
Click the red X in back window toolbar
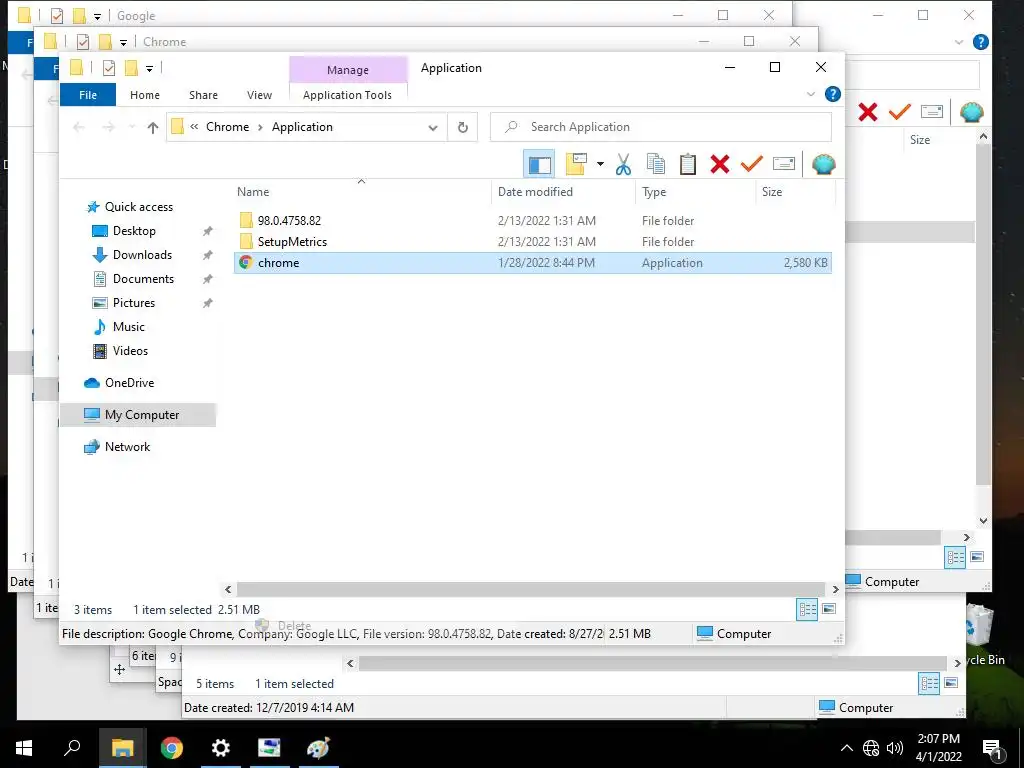coord(868,112)
